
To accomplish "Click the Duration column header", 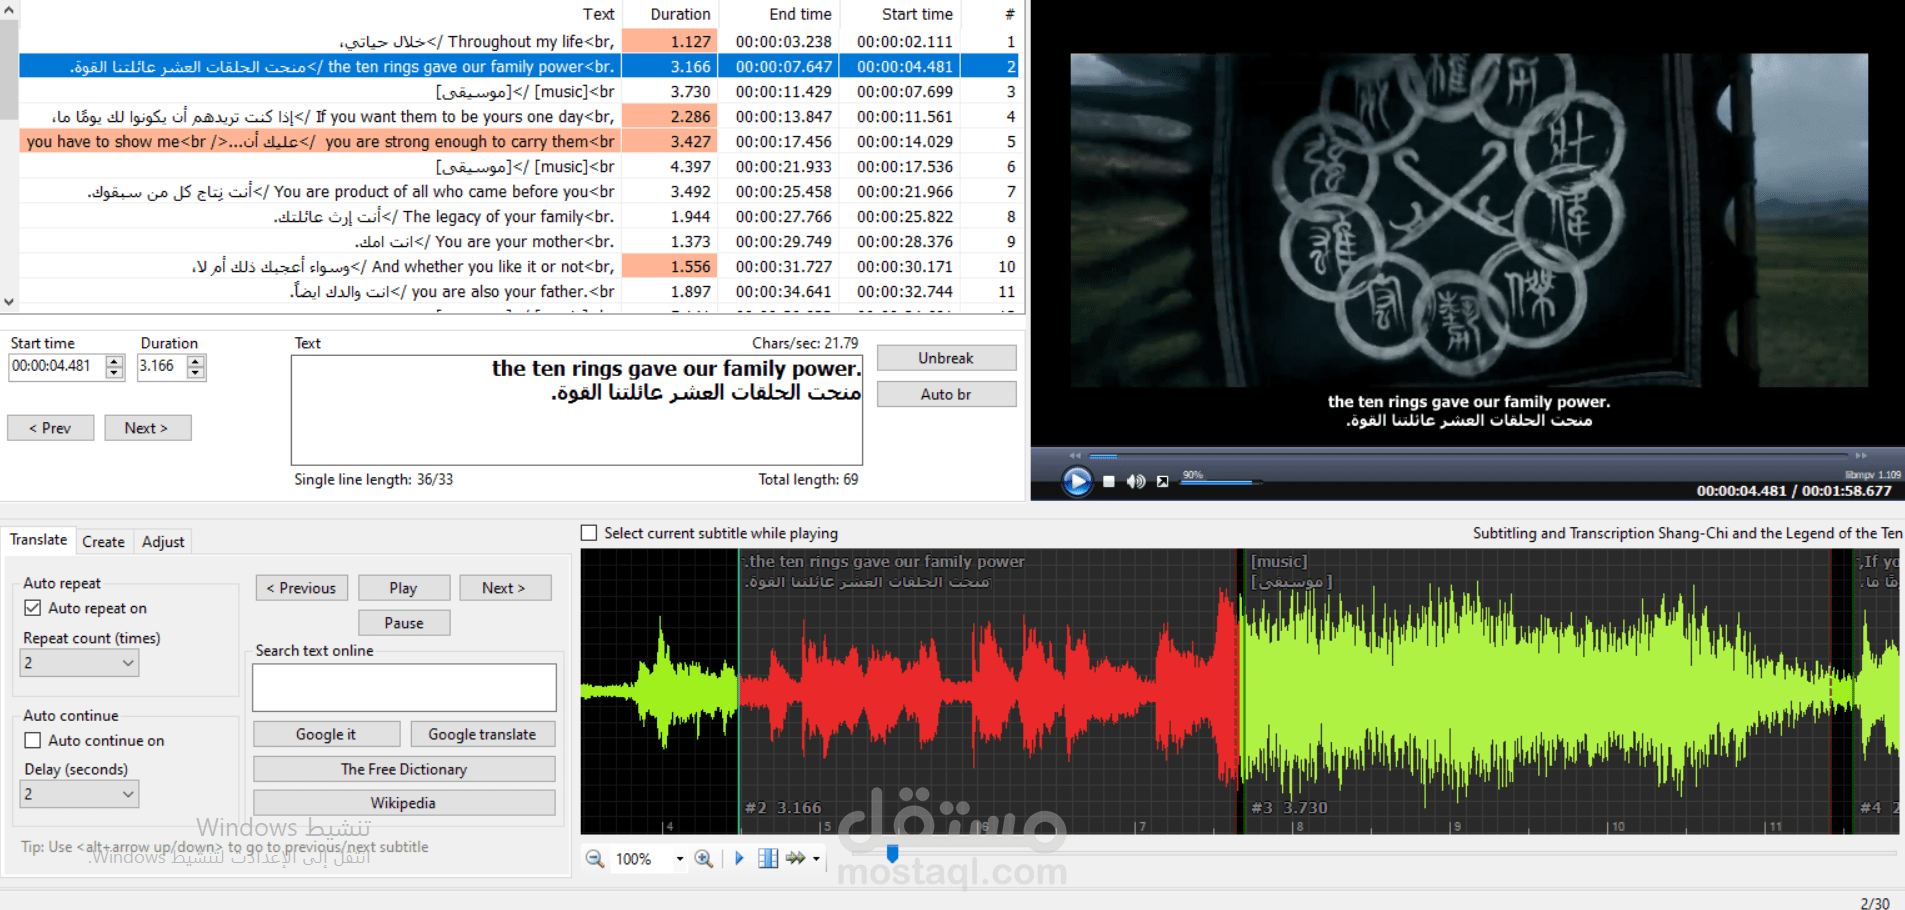I will pos(670,14).
